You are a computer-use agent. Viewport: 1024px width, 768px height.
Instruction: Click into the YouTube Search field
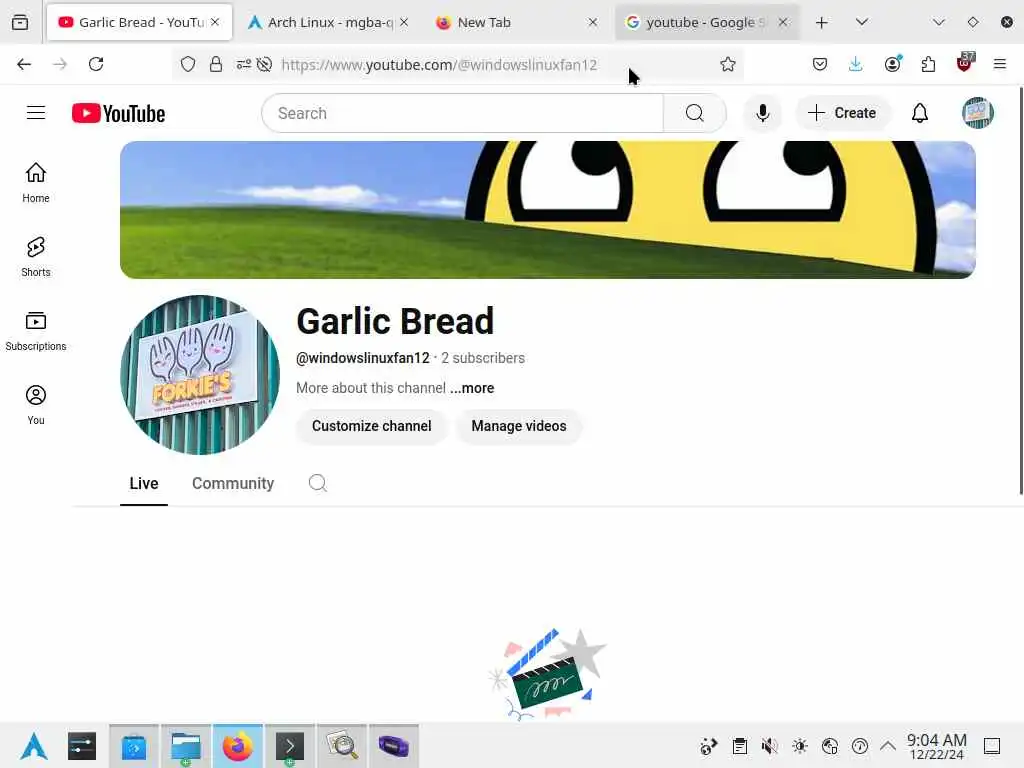point(462,113)
